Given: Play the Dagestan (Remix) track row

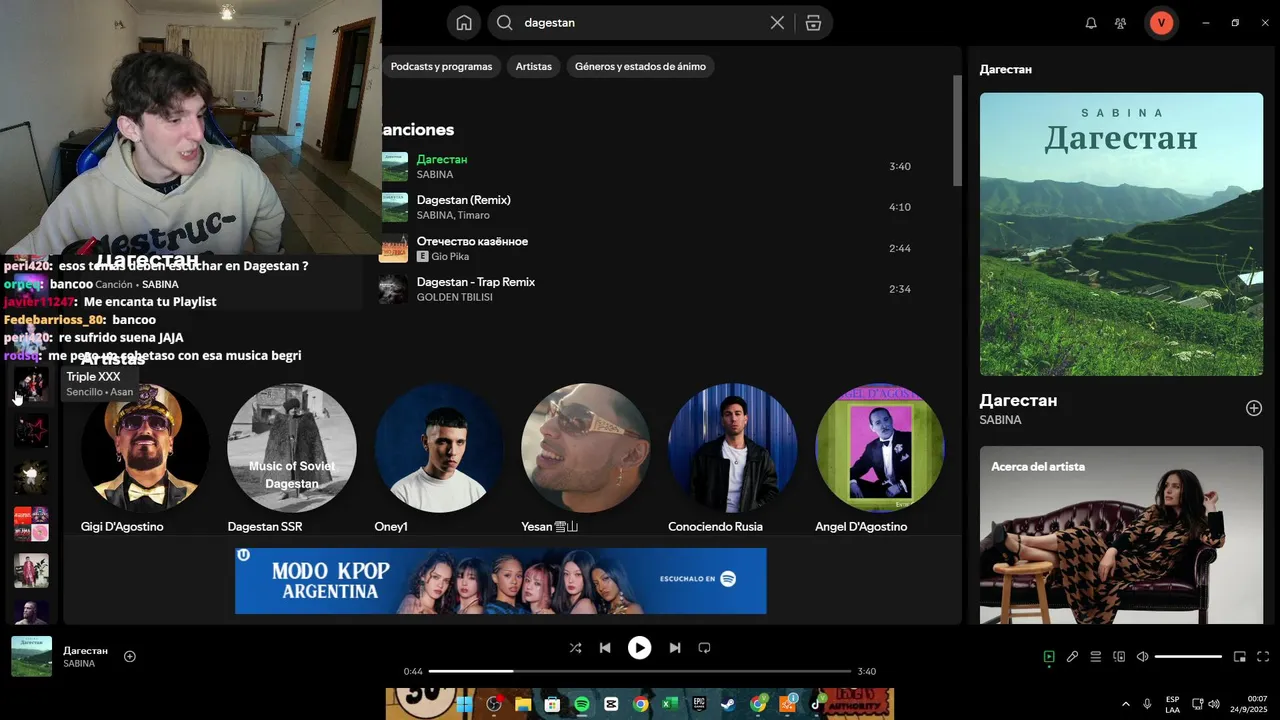Looking at the screenshot, I should (650, 207).
